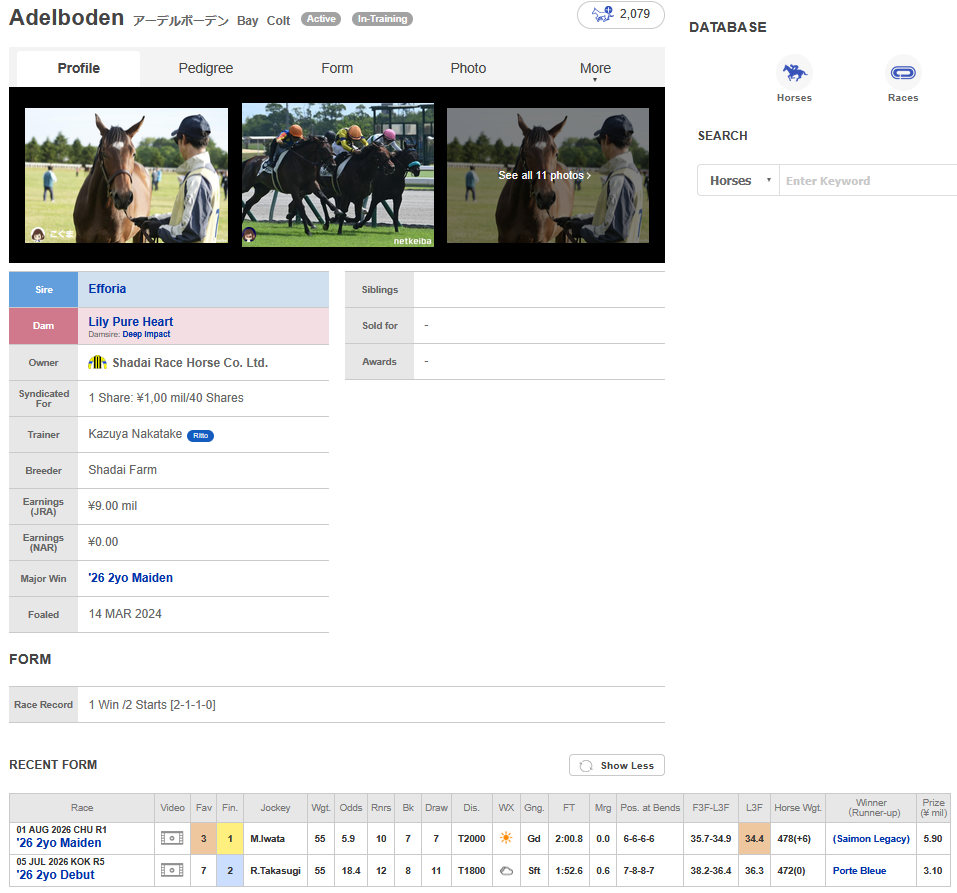This screenshot has width=957, height=893.
Task: Open the Horses database icon
Action: (x=794, y=73)
